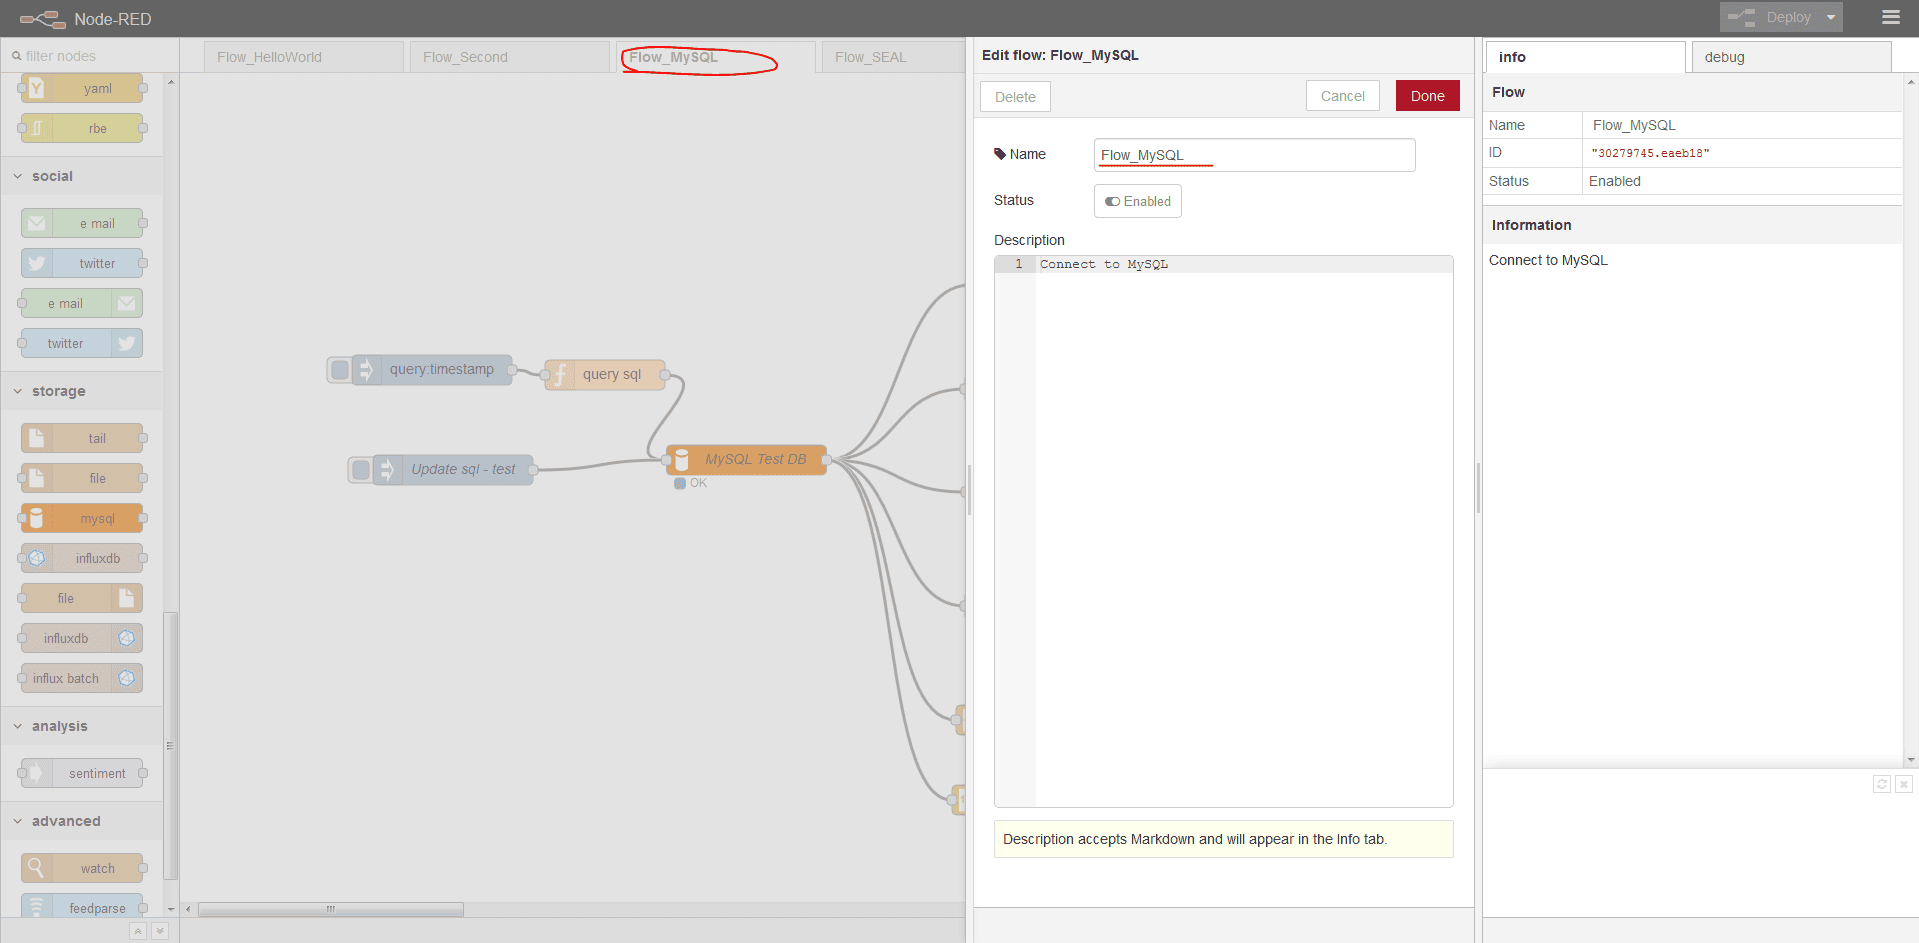Click the flow Name input field
This screenshot has height=943, width=1919.
coord(1254,155)
